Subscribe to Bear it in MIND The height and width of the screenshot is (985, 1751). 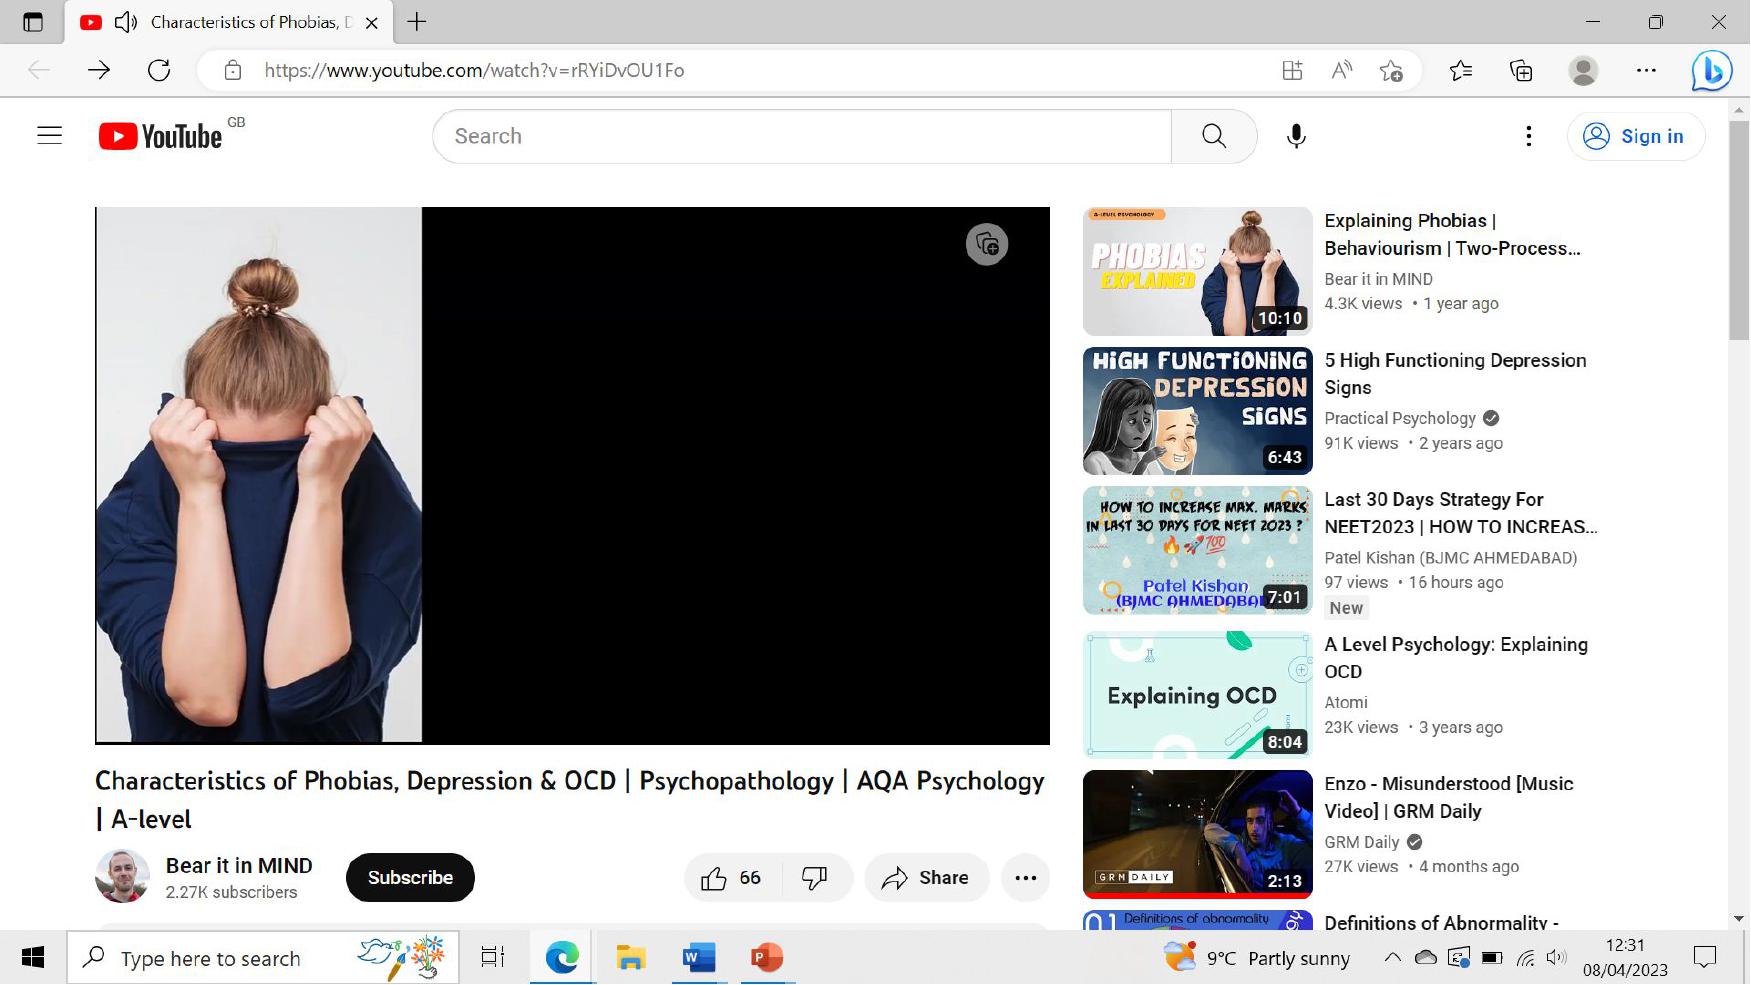tap(410, 878)
